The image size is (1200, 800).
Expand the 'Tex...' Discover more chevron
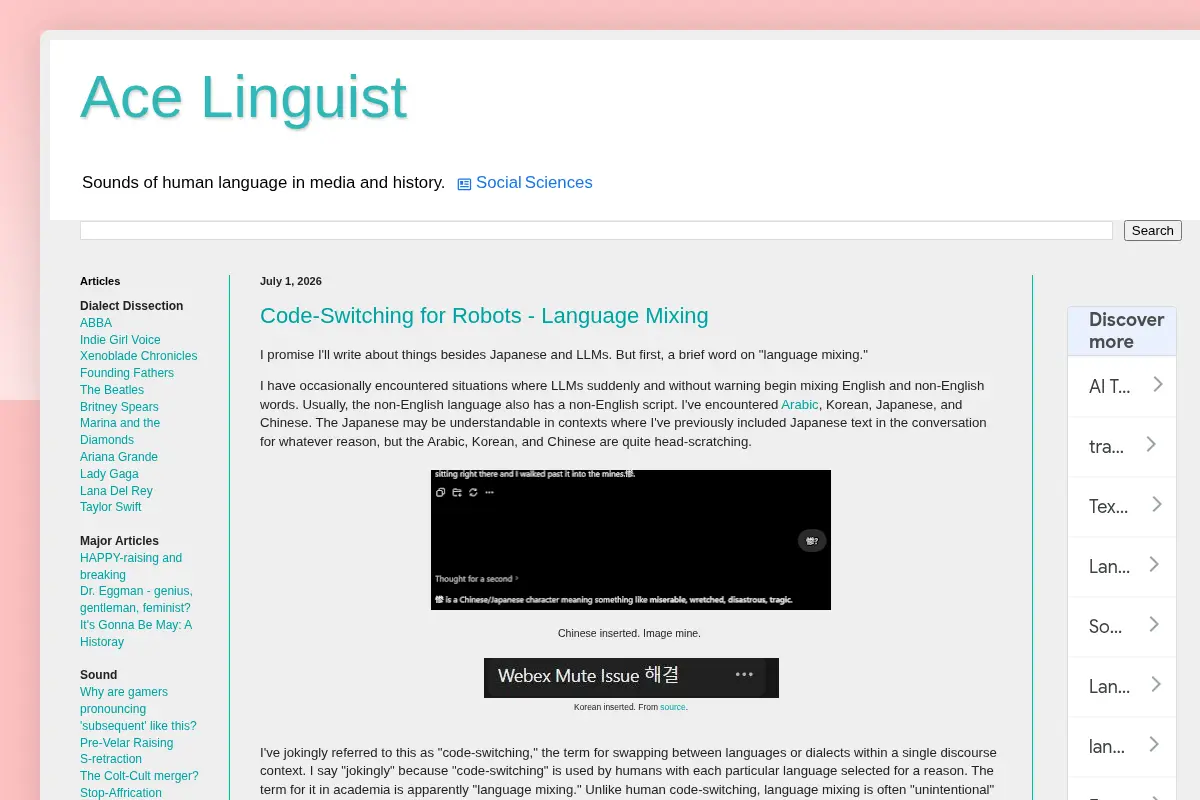[1156, 505]
